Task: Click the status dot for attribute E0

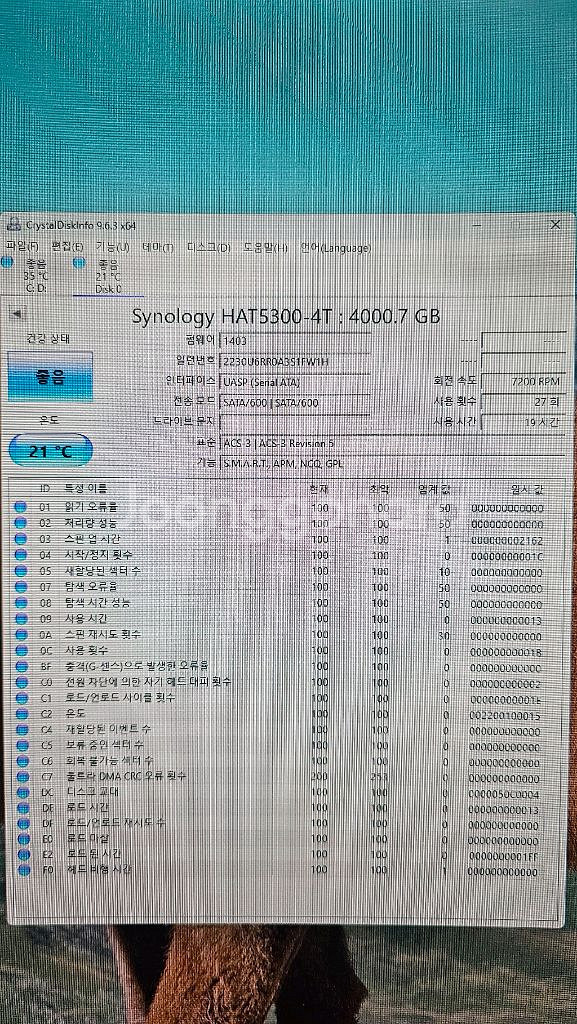Action: 24,839
